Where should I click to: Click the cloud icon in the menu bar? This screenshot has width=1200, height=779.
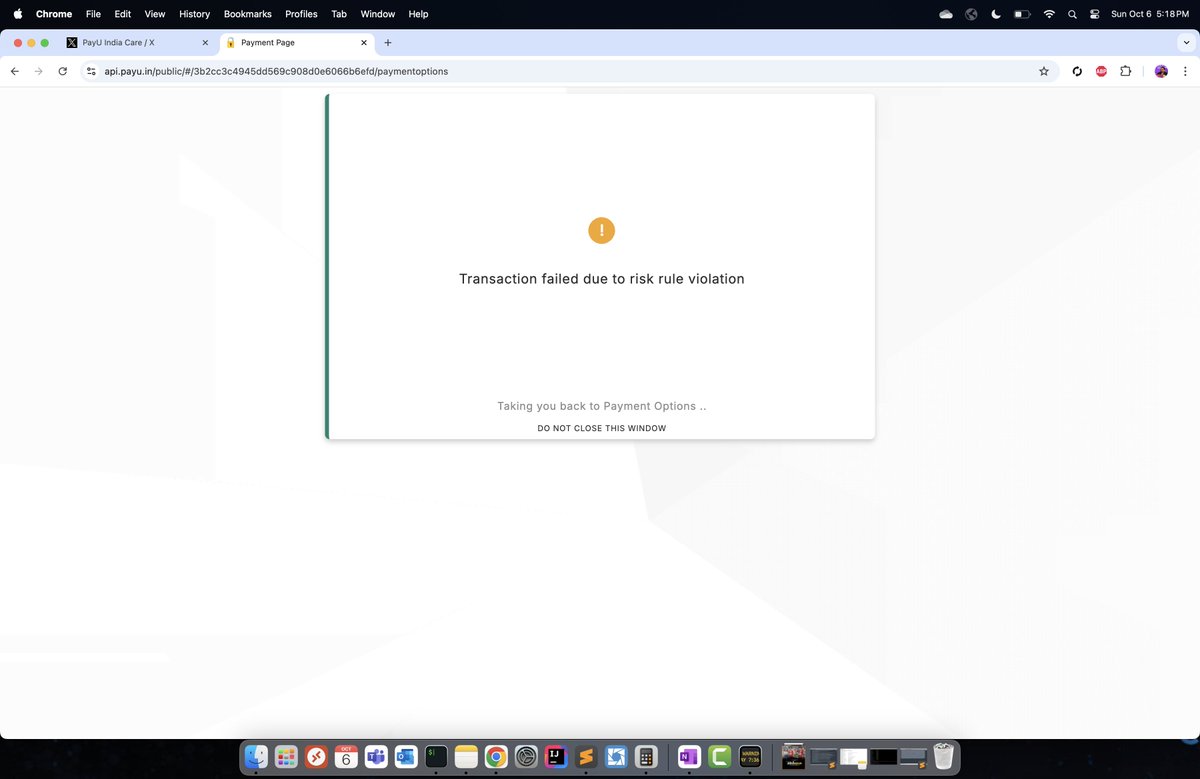[x=946, y=14]
